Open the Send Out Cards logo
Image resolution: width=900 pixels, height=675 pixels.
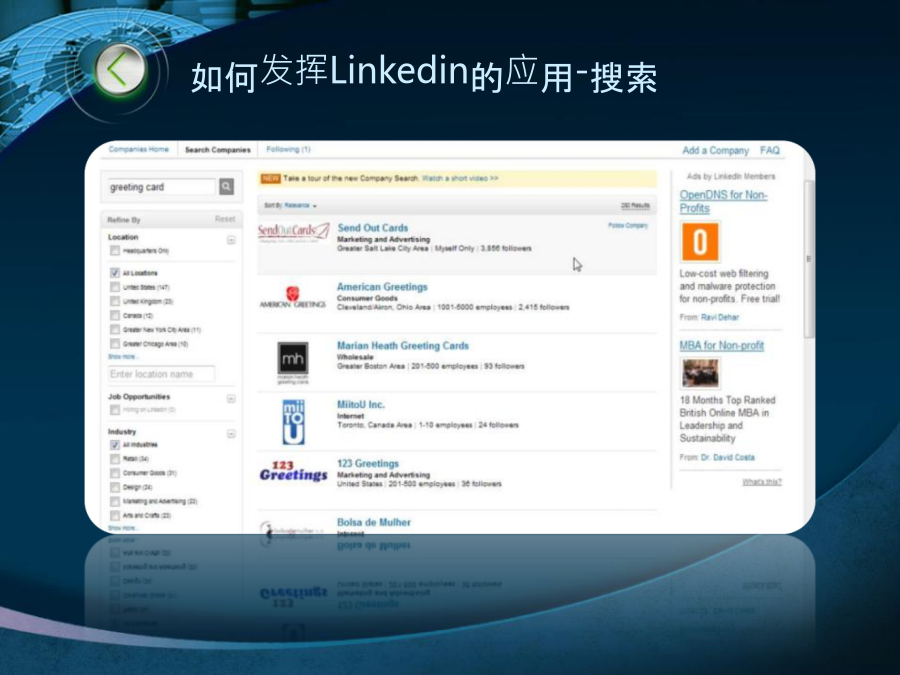[293, 231]
